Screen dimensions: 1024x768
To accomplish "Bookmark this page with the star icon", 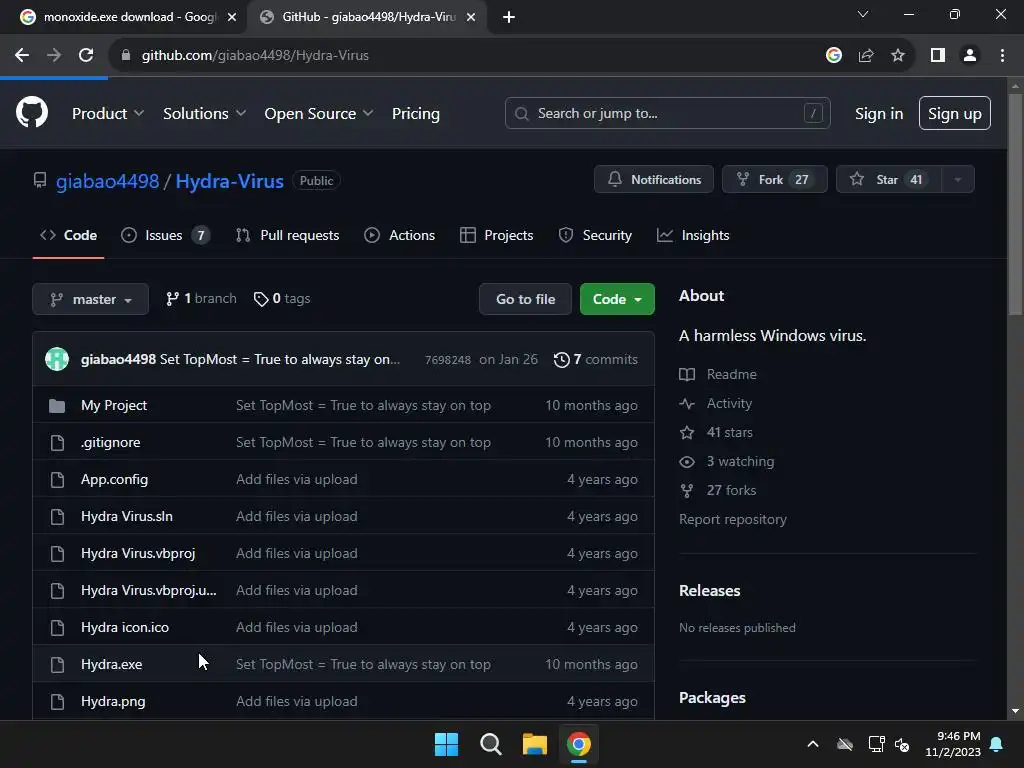I will point(898,56).
